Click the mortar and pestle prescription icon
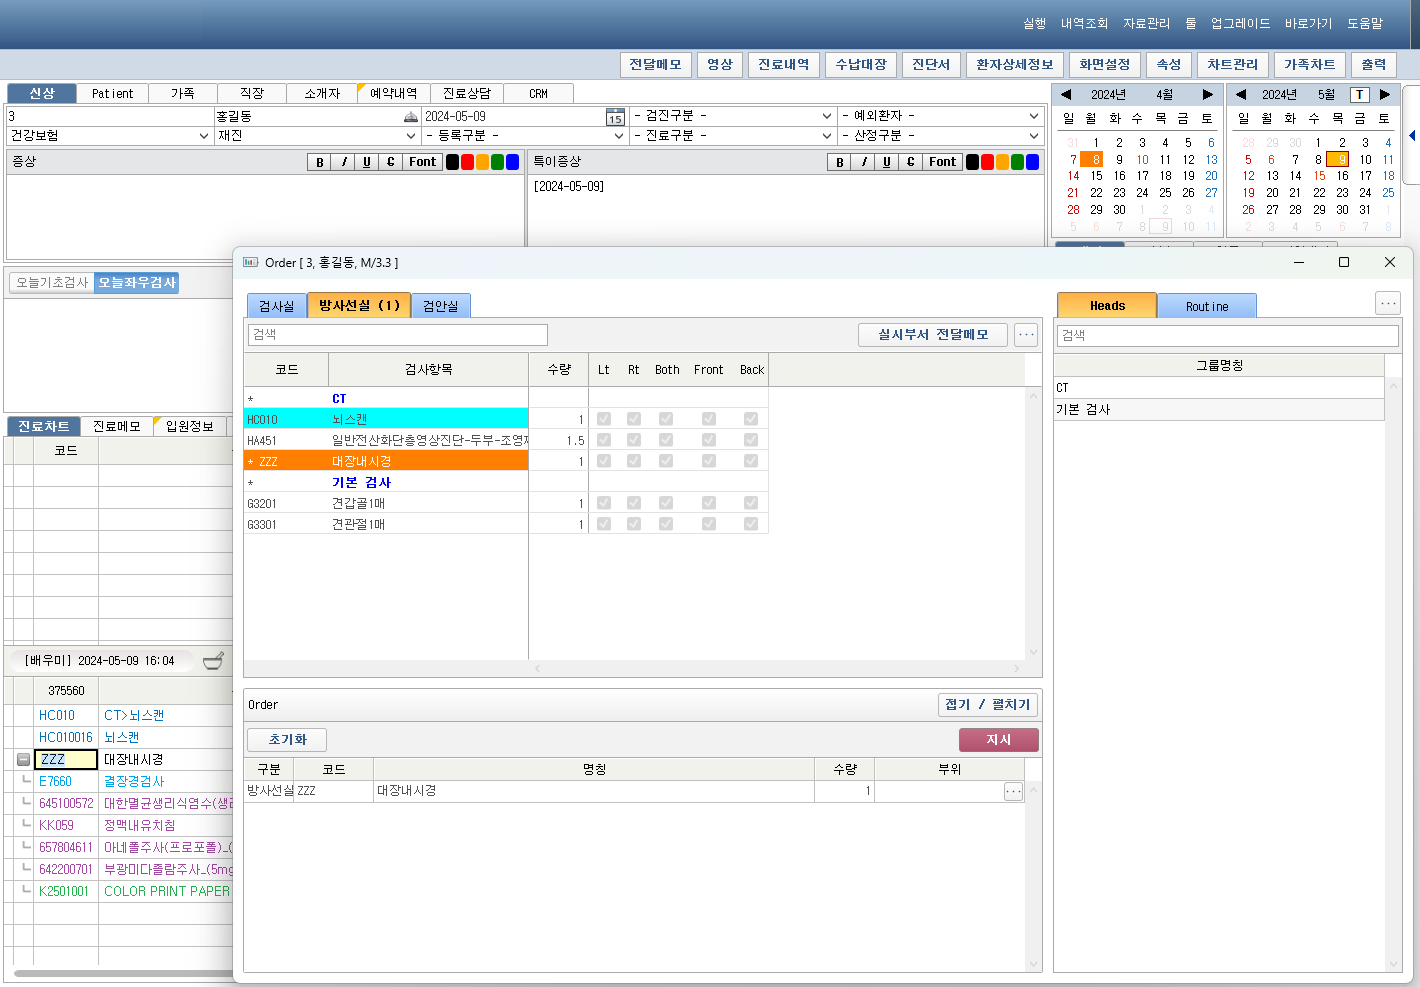The image size is (1420, 987). [213, 661]
